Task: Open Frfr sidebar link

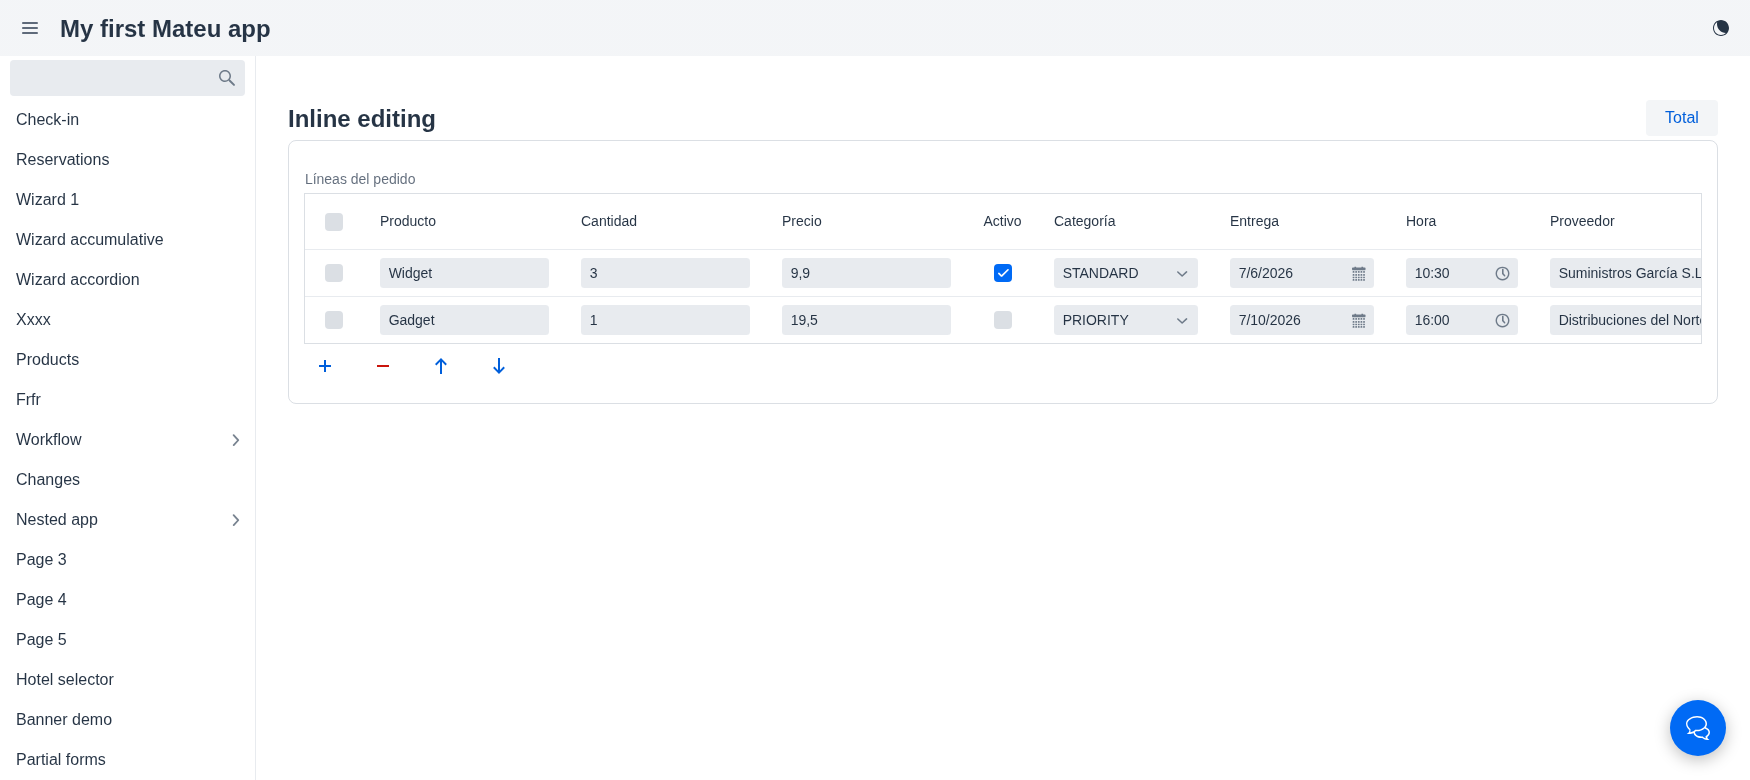Action: pyautogui.click(x=28, y=399)
